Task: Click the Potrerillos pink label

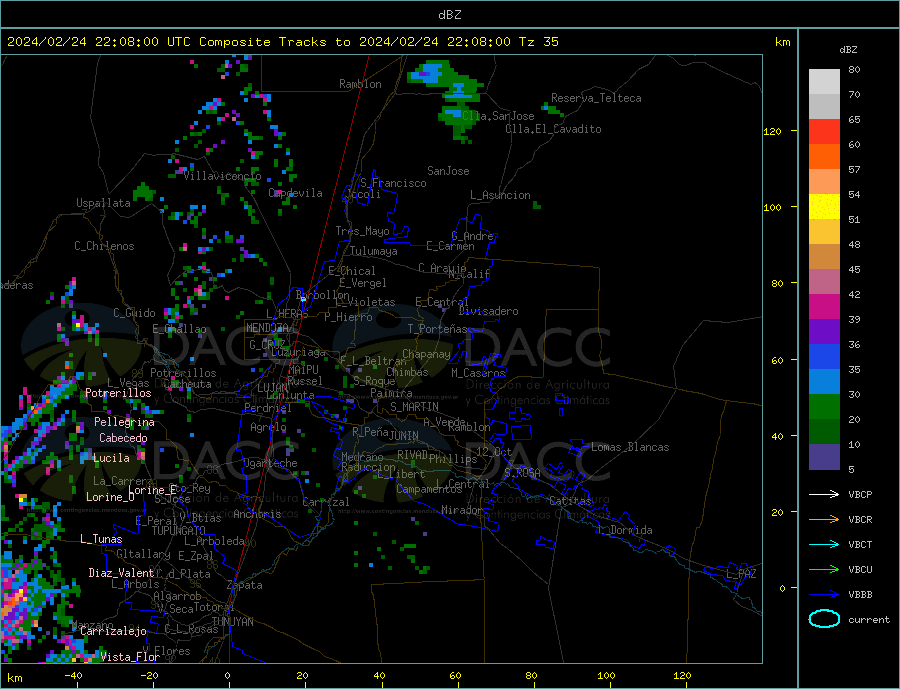Action: point(118,393)
